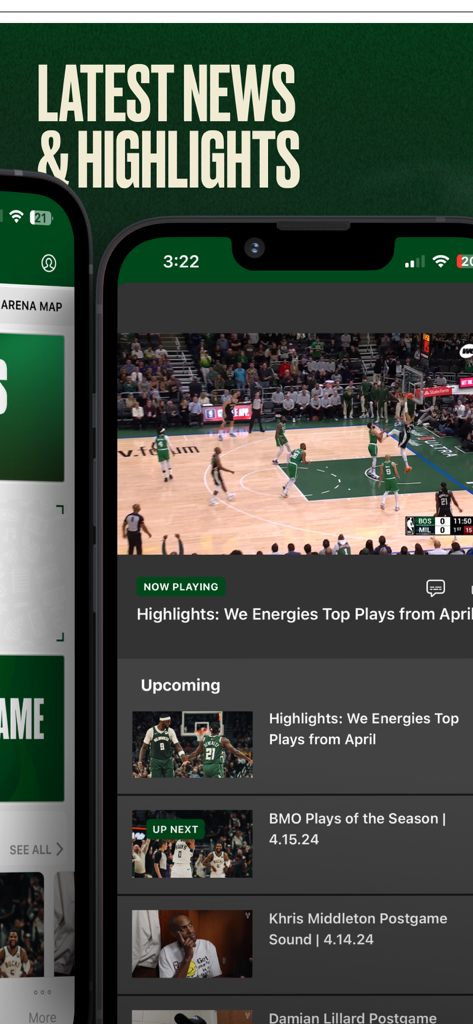
Task: Tap the Wi-Fi icon on left phone
Action: 16,216
